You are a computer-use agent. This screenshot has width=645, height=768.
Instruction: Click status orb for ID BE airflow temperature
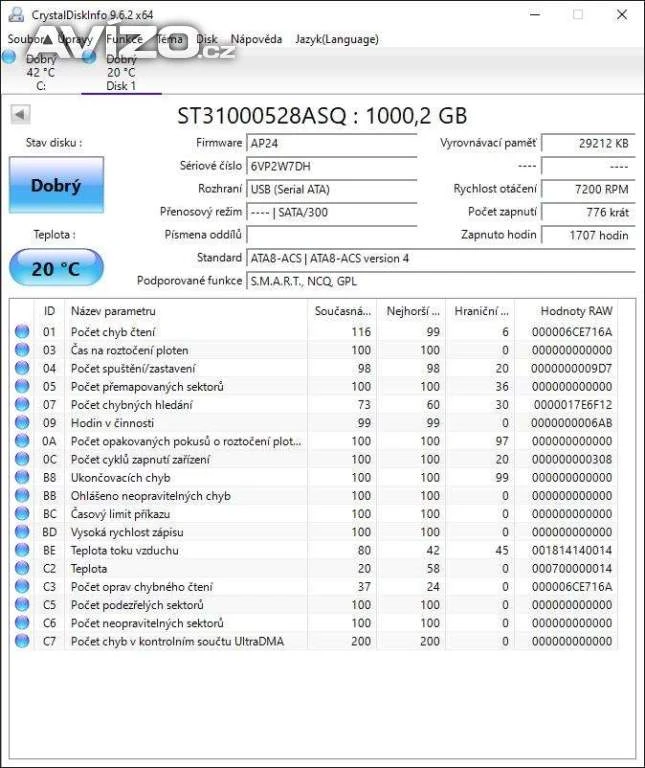pos(22,550)
